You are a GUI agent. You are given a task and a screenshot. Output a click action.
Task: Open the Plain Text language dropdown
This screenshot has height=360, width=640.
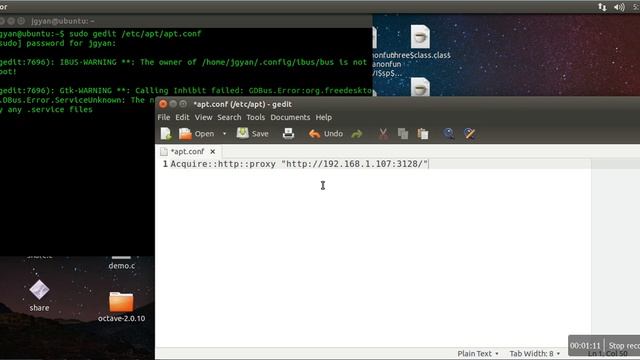click(478, 353)
